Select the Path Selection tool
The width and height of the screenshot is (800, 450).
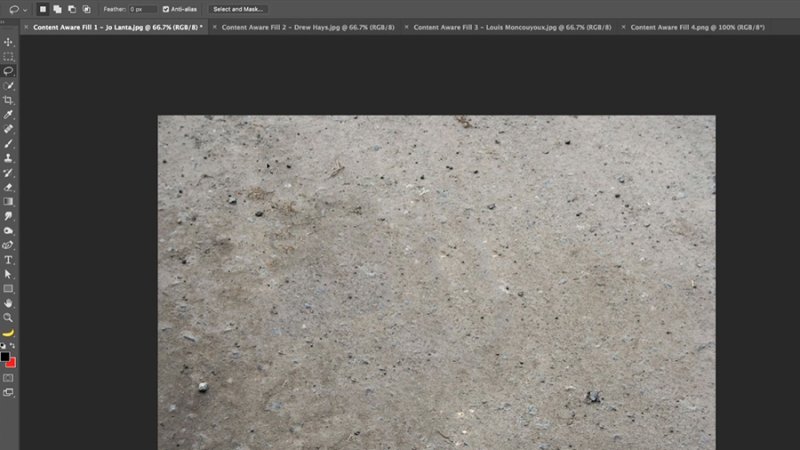[8, 274]
